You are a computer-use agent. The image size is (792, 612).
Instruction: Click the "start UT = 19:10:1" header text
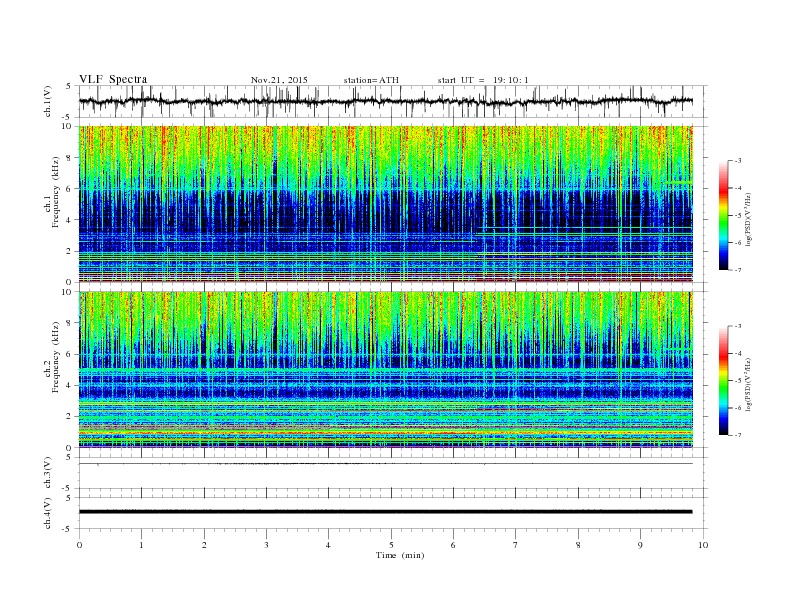[x=483, y=80]
